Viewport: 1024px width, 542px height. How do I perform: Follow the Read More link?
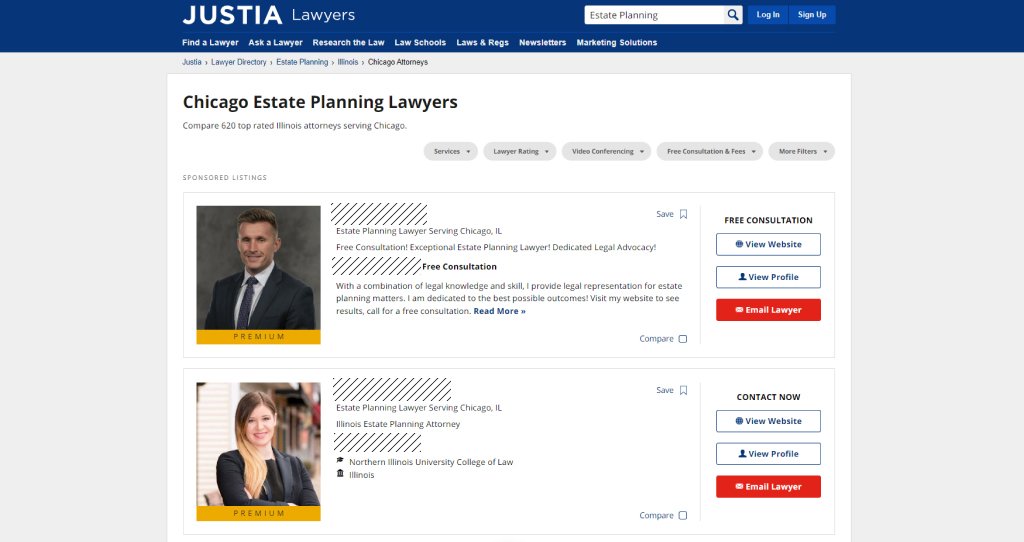(500, 311)
